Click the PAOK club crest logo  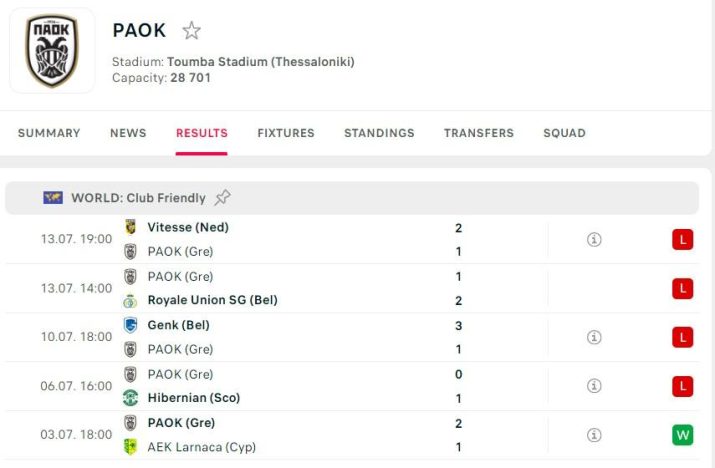point(52,51)
